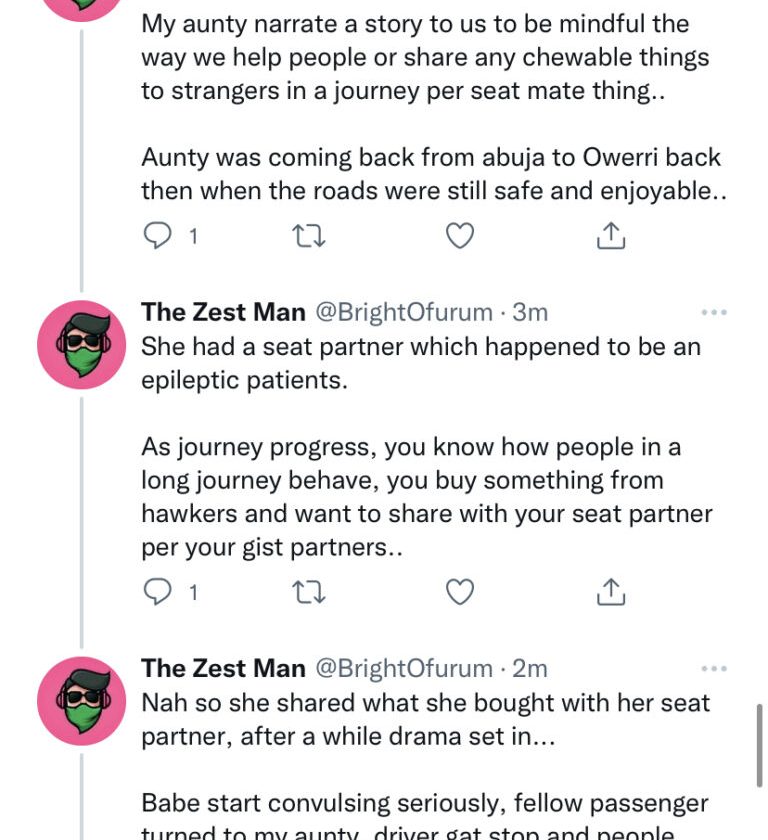Reply to the epileptic patient tweet
The image size is (768, 840).
click(x=158, y=593)
